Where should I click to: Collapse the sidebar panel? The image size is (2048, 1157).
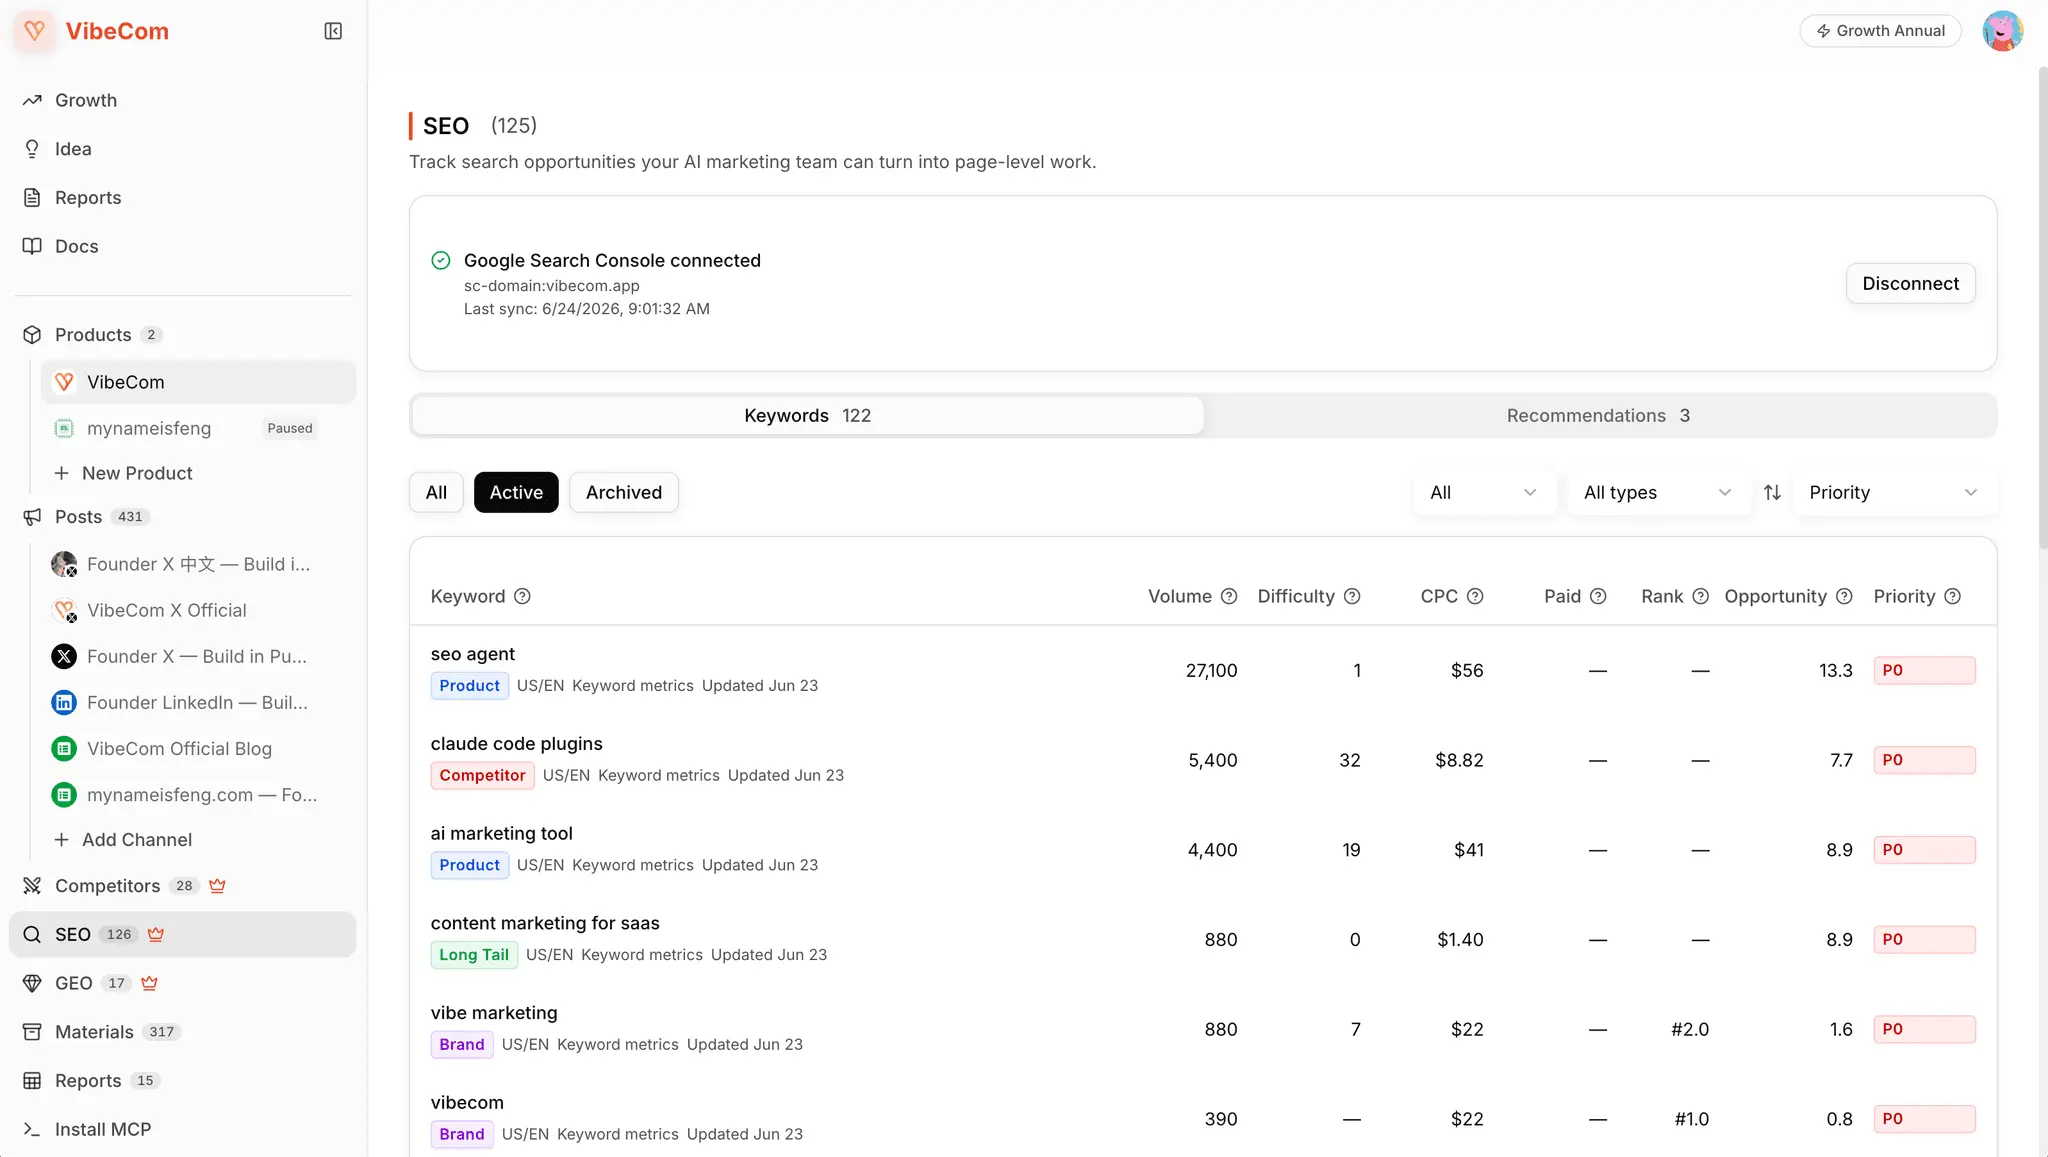point(333,31)
